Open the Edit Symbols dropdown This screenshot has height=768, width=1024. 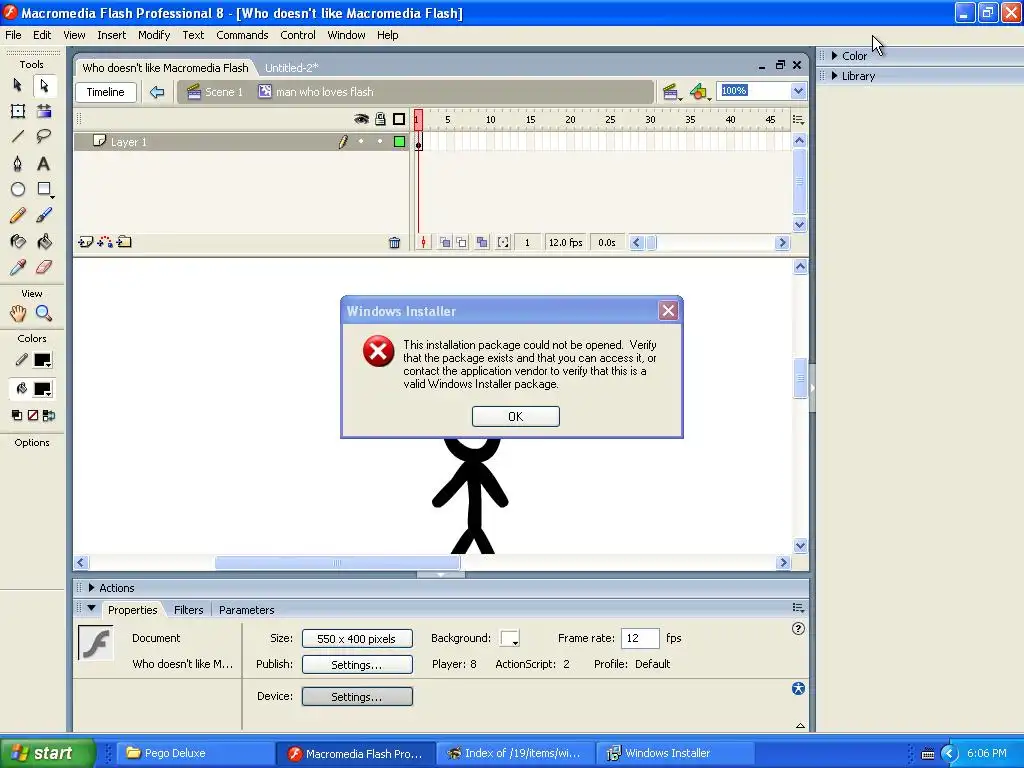click(x=700, y=92)
